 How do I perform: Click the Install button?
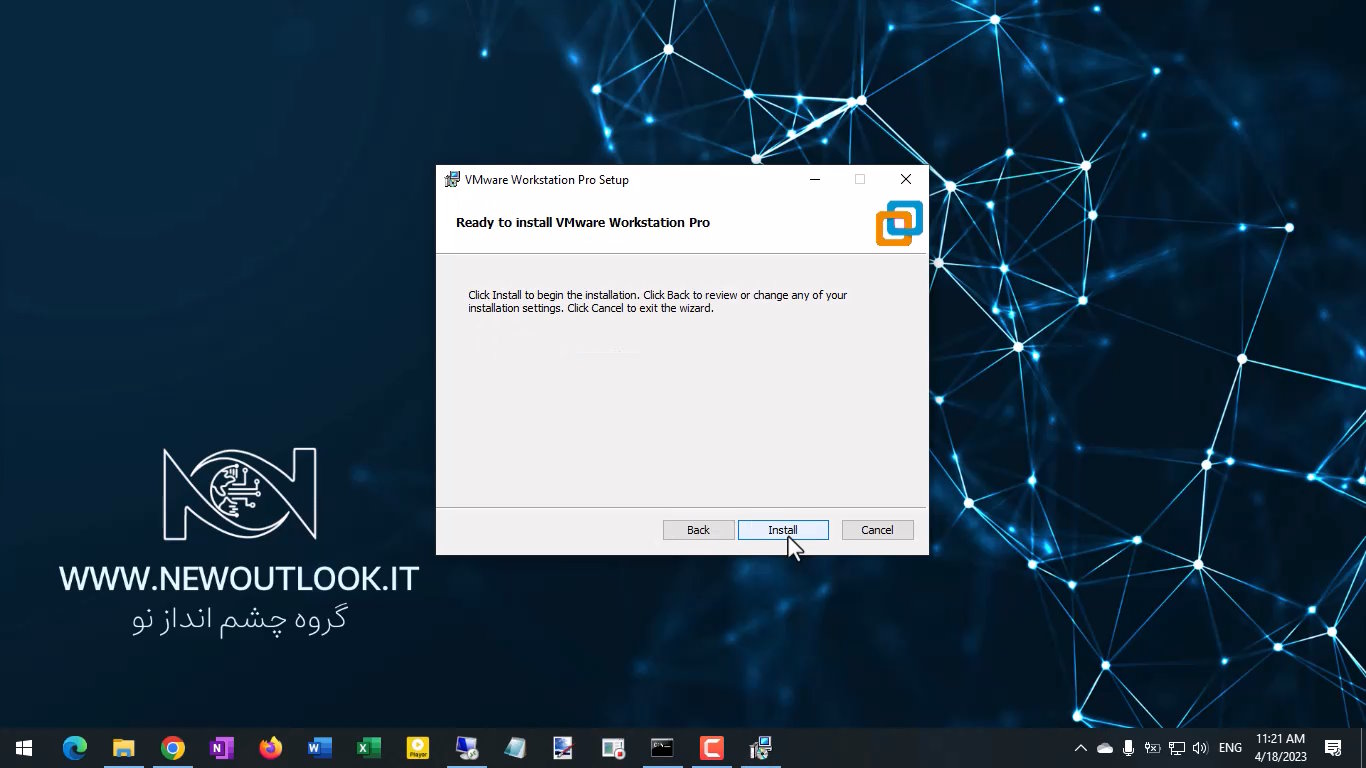click(x=783, y=530)
